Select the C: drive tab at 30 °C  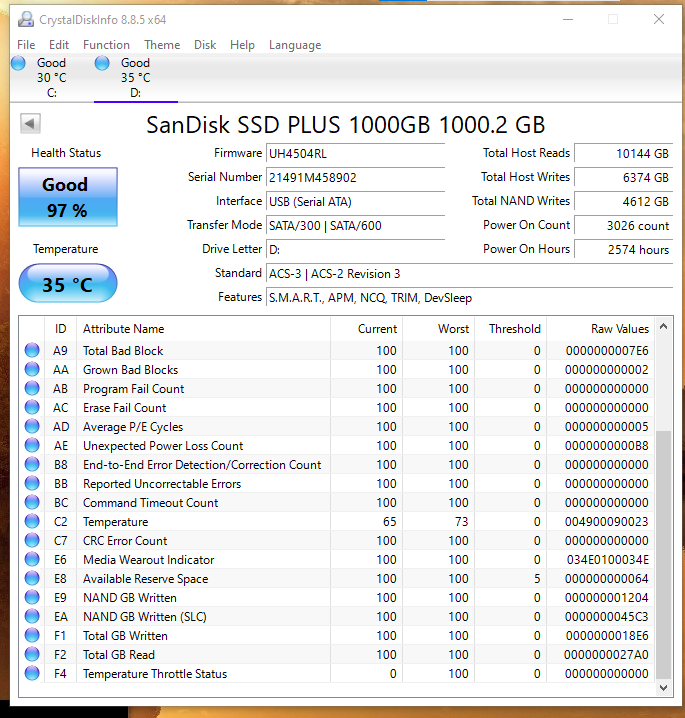click(x=52, y=77)
